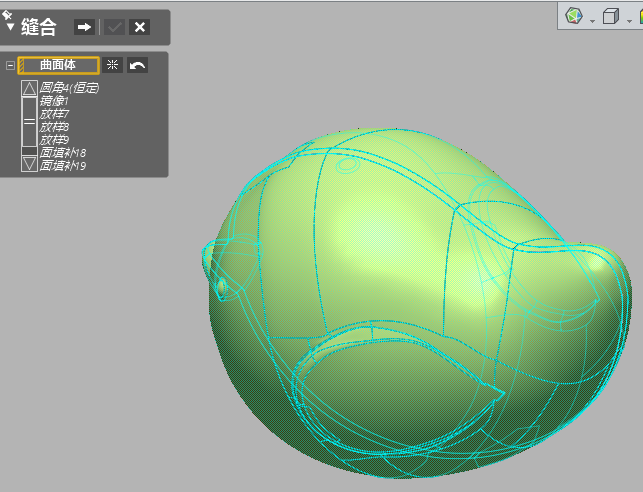Click the list scrollbar handle
The height and width of the screenshot is (492, 643).
pos(29,121)
